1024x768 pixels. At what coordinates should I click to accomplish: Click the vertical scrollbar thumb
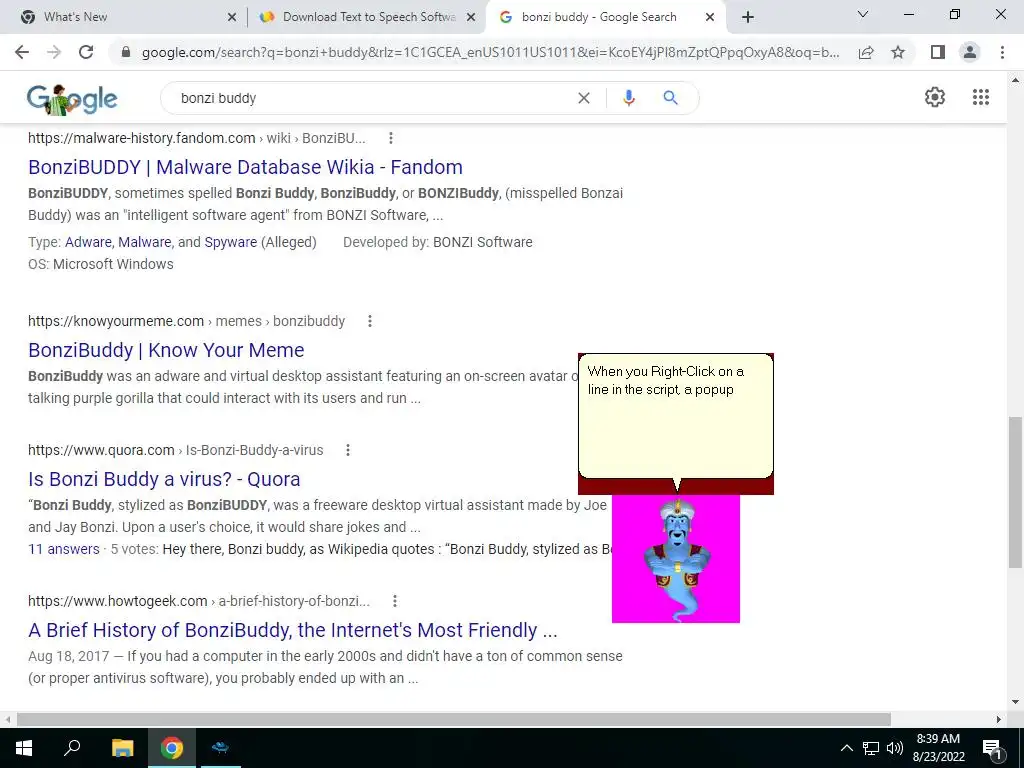(x=1015, y=492)
